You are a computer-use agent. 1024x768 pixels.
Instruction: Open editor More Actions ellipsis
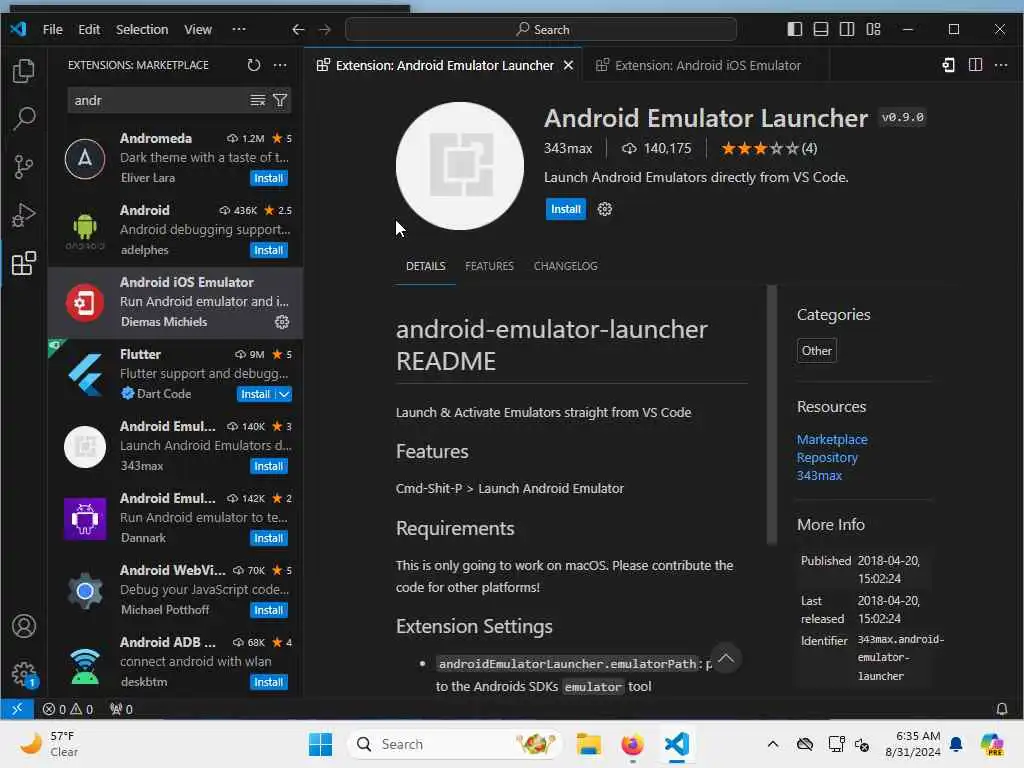1001,65
